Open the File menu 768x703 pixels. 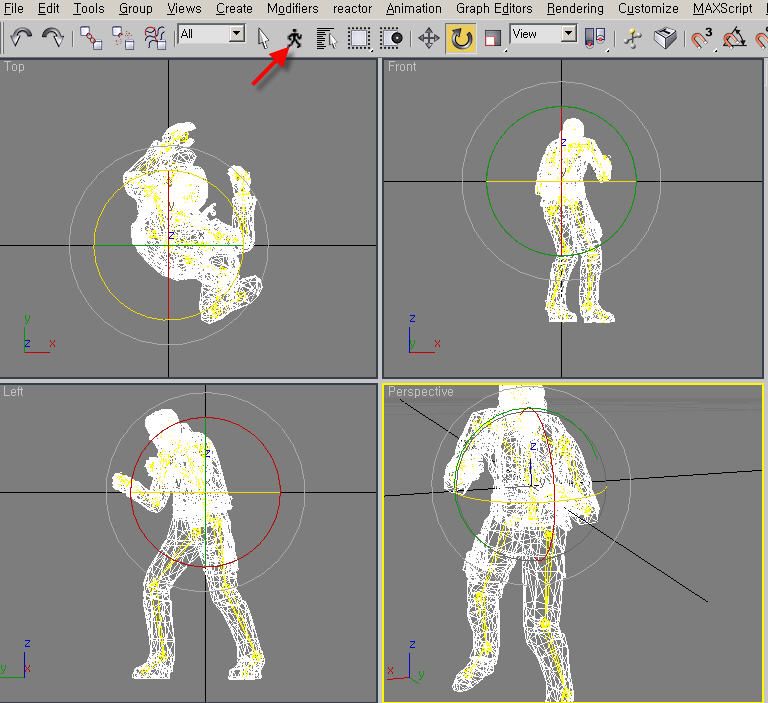click(x=12, y=8)
